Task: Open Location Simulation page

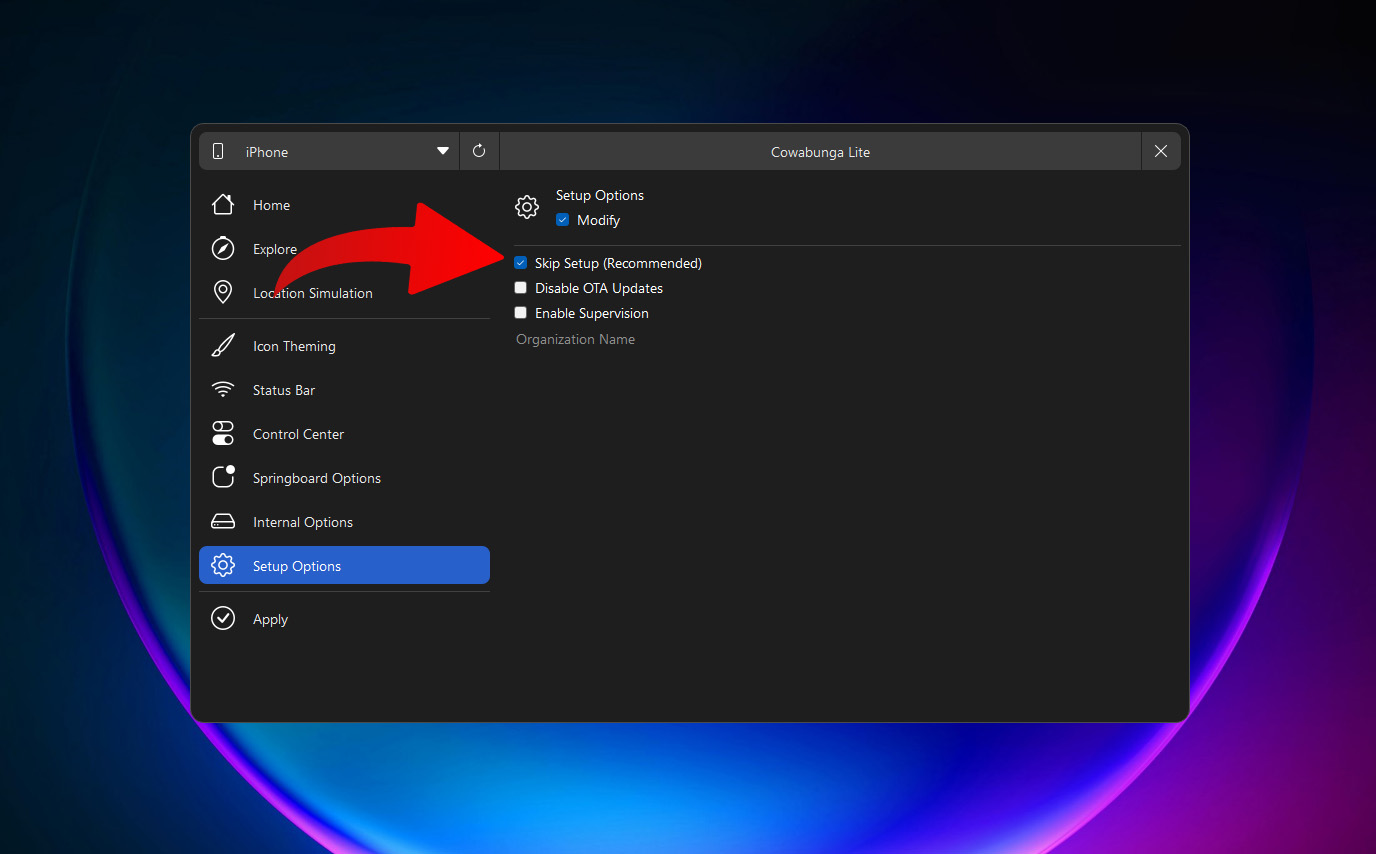Action: coord(344,293)
